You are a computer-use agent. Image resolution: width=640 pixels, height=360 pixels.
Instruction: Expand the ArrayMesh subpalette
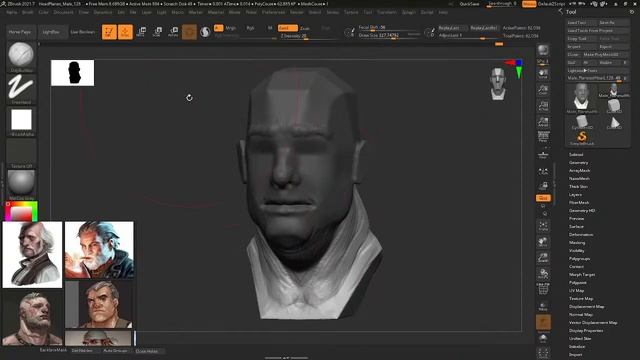(579, 171)
